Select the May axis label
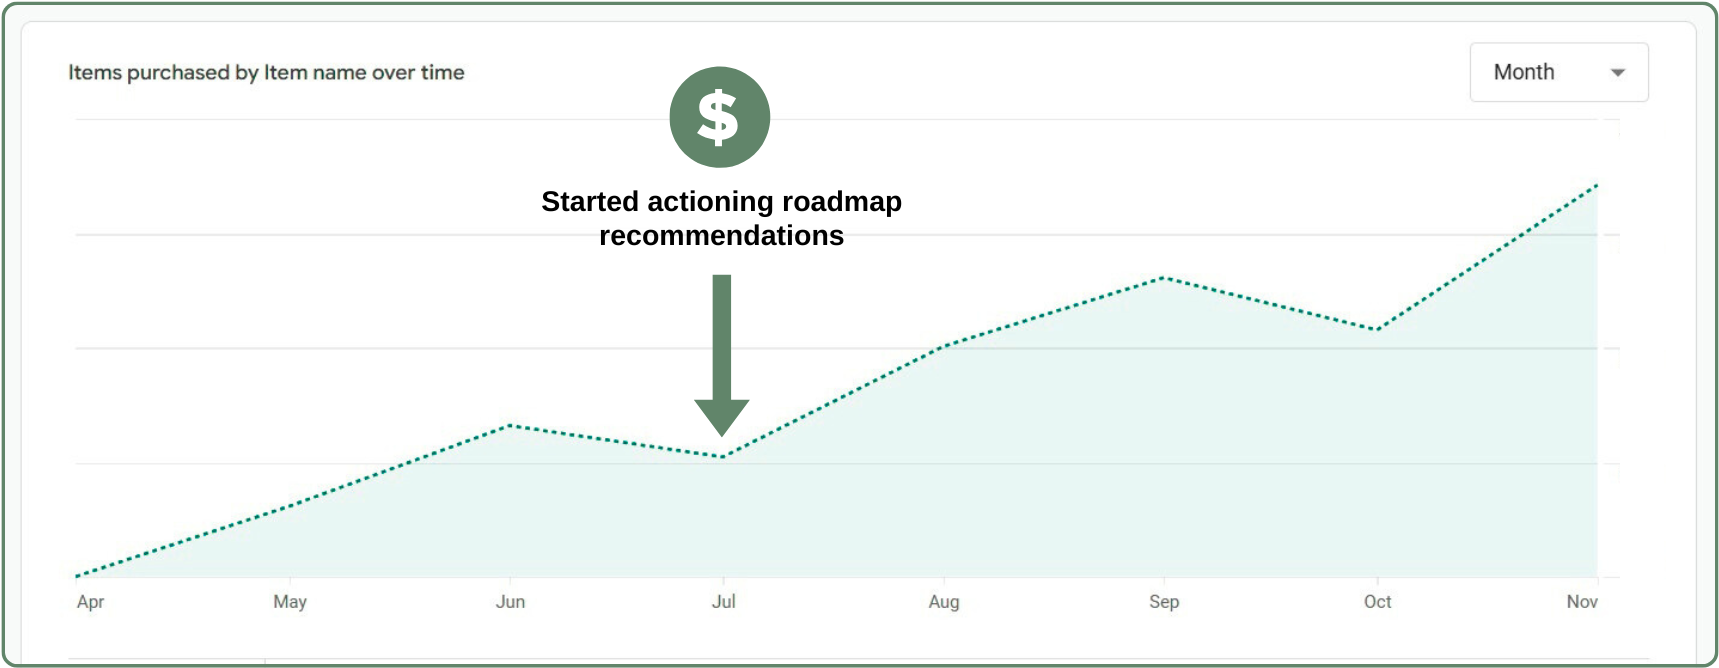This screenshot has height=668, width=1719. click(x=290, y=602)
